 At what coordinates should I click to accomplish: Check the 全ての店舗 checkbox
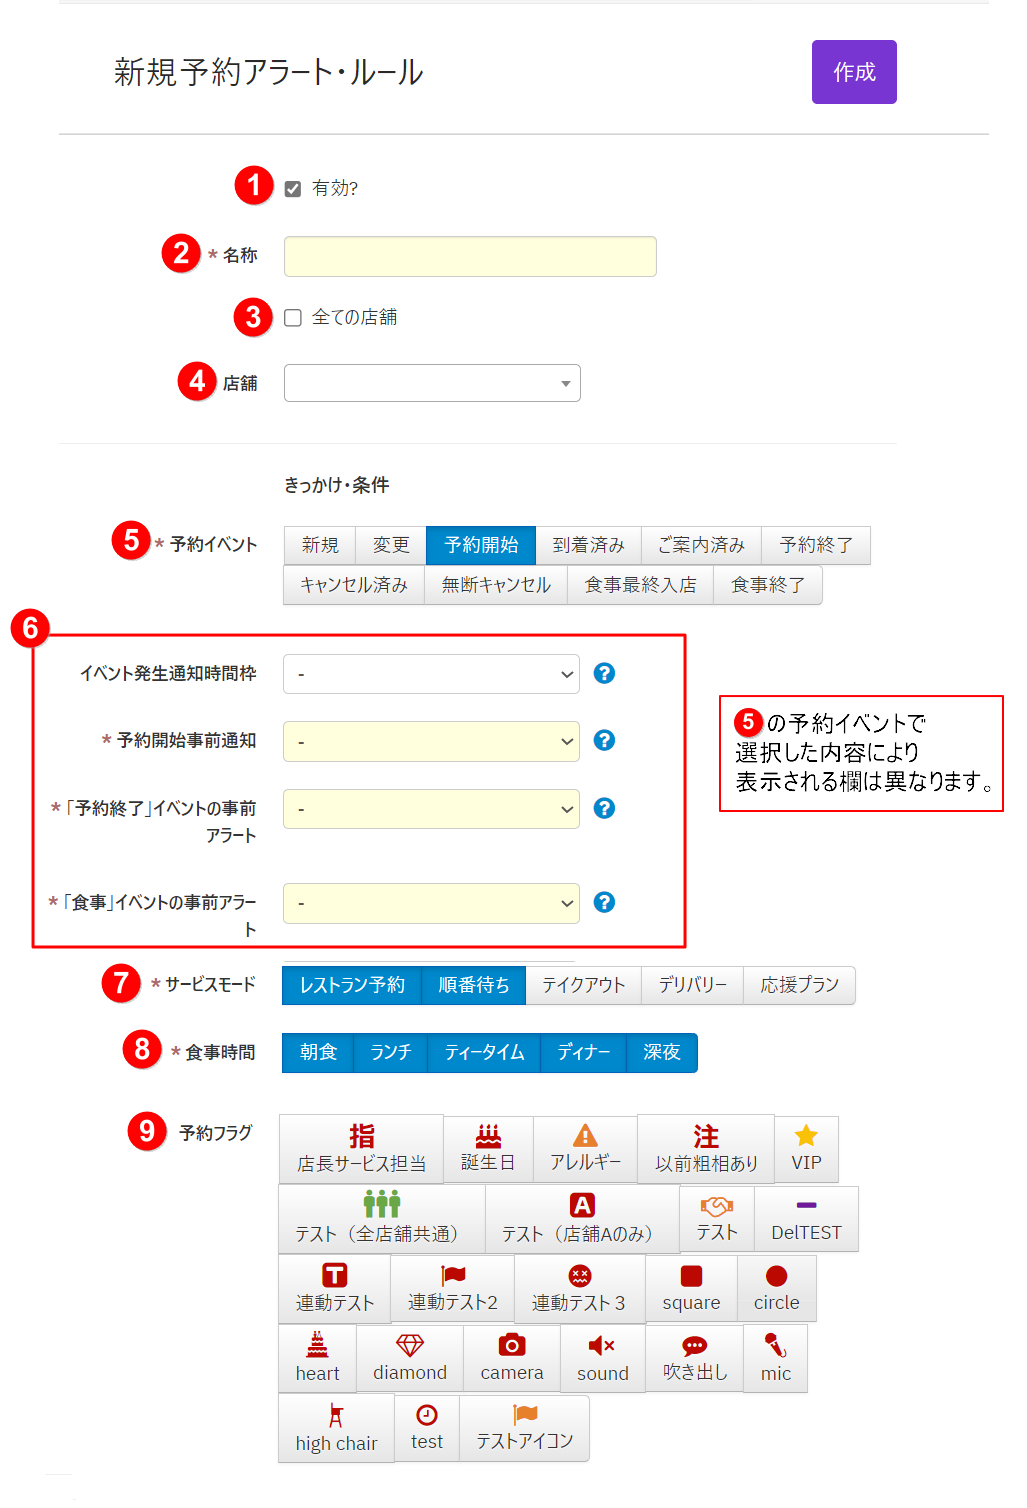[293, 318]
